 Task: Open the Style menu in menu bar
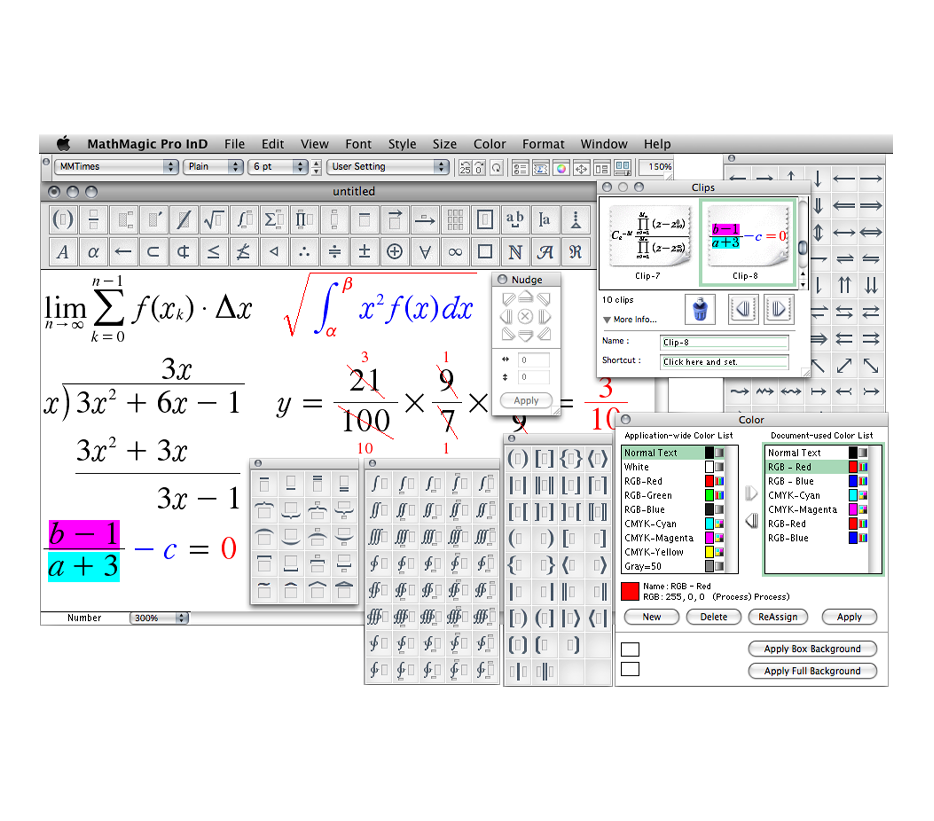402,144
